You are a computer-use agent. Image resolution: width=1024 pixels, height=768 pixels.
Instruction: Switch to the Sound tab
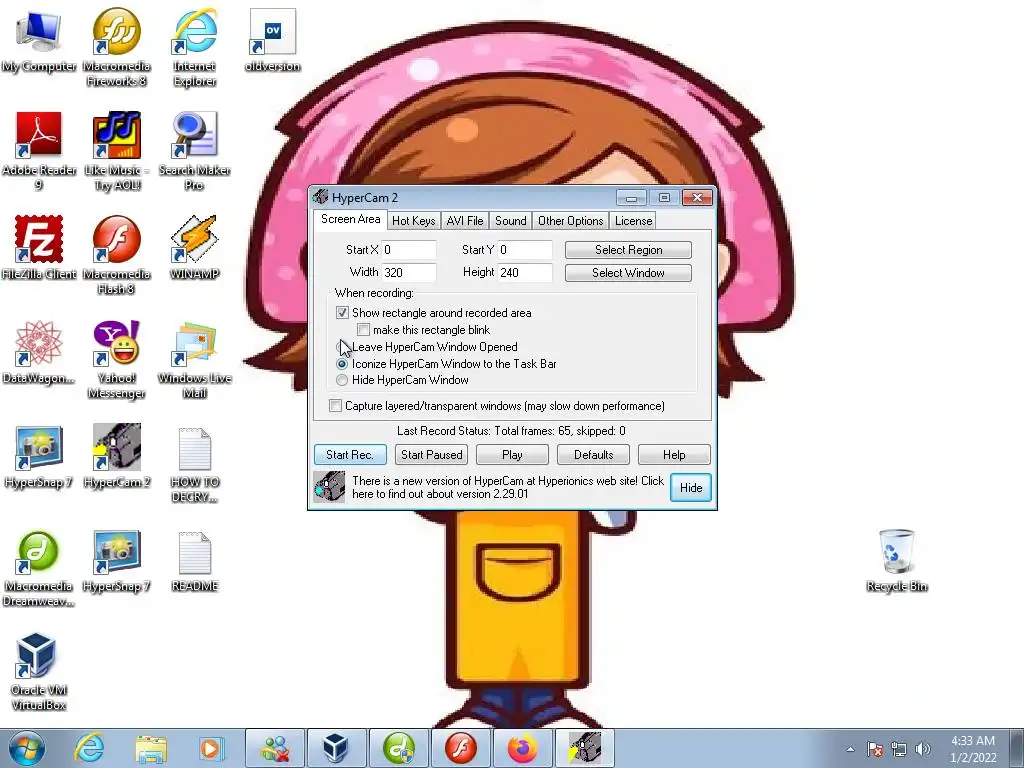tap(511, 221)
